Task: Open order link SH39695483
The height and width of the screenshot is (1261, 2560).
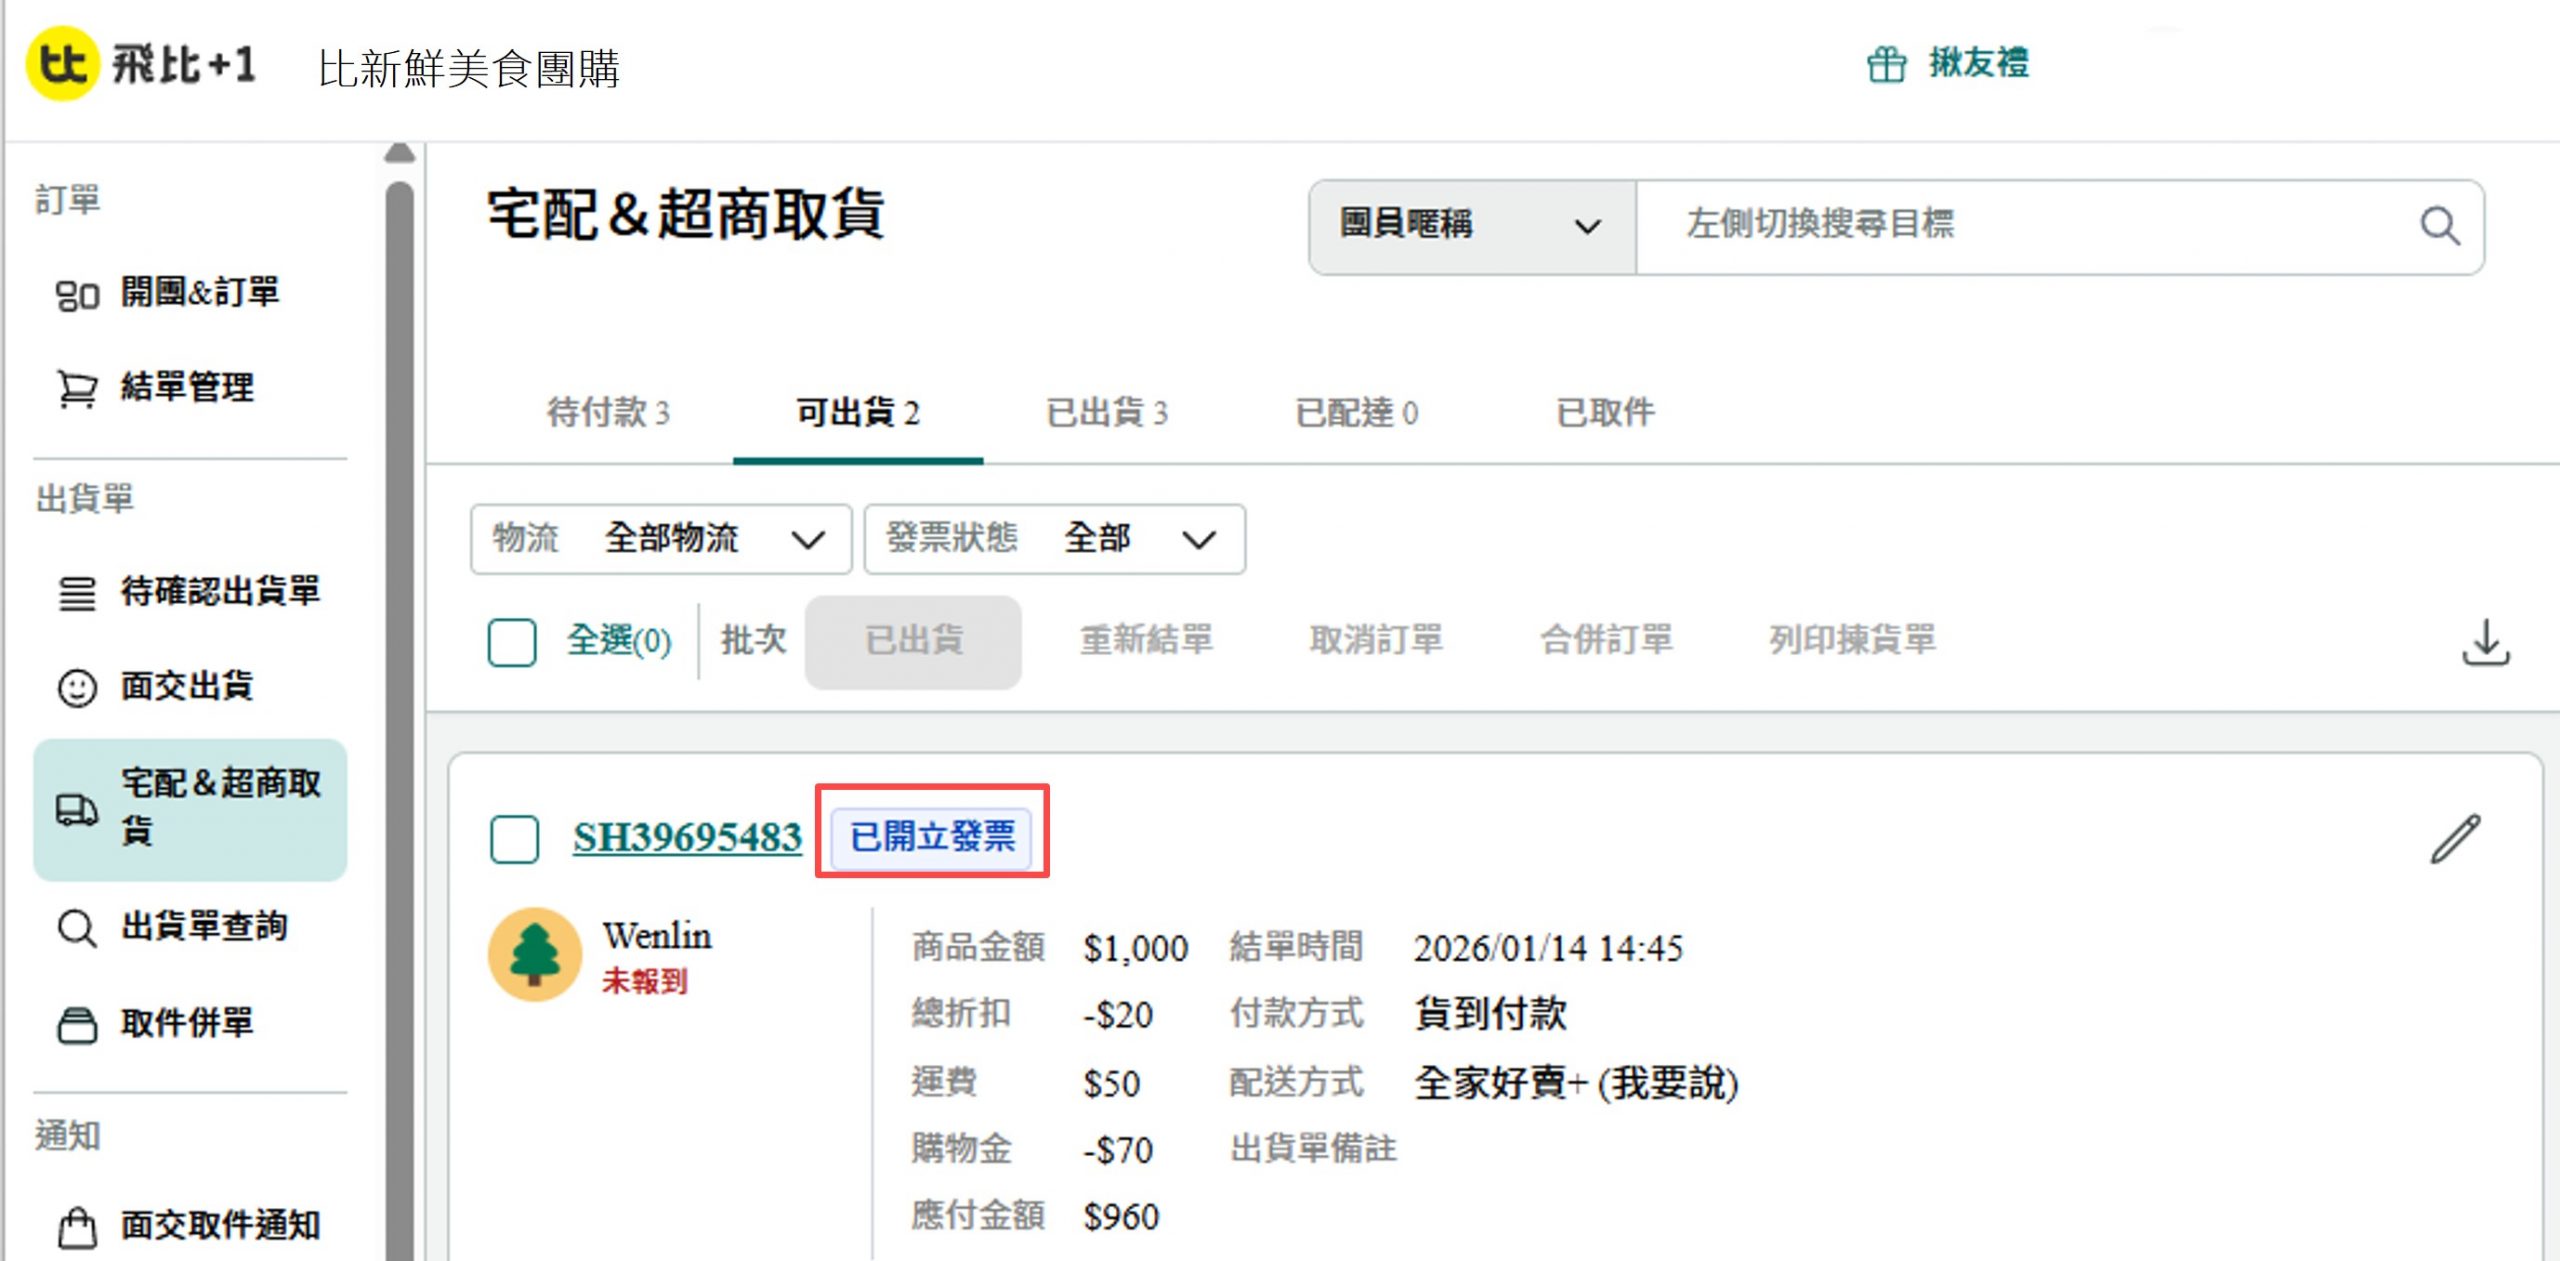Action: pos(687,838)
